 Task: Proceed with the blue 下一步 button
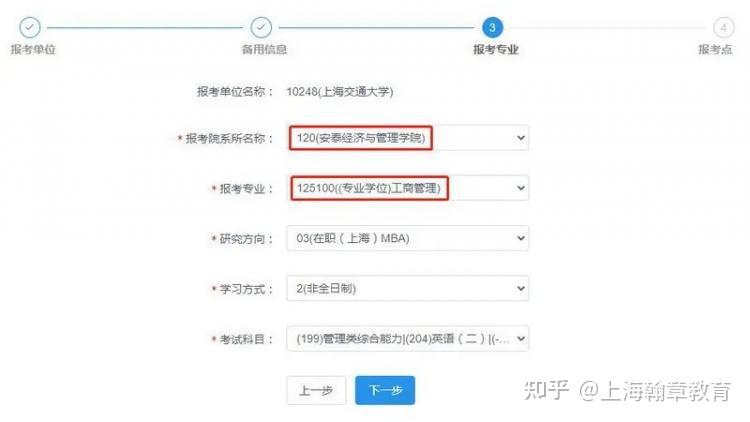coord(385,390)
